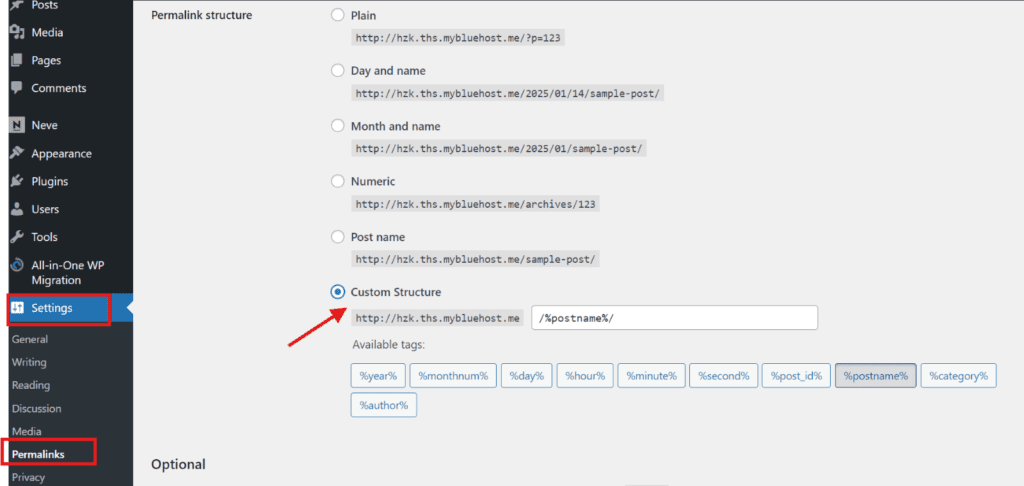Image resolution: width=1024 pixels, height=486 pixels.
Task: Open the Users menu label
Action: [45, 210]
